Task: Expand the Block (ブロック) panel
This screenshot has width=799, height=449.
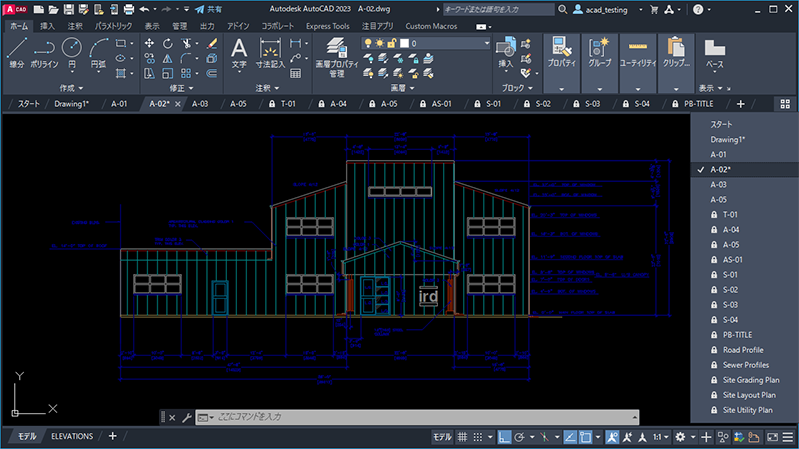Action: click(517, 88)
